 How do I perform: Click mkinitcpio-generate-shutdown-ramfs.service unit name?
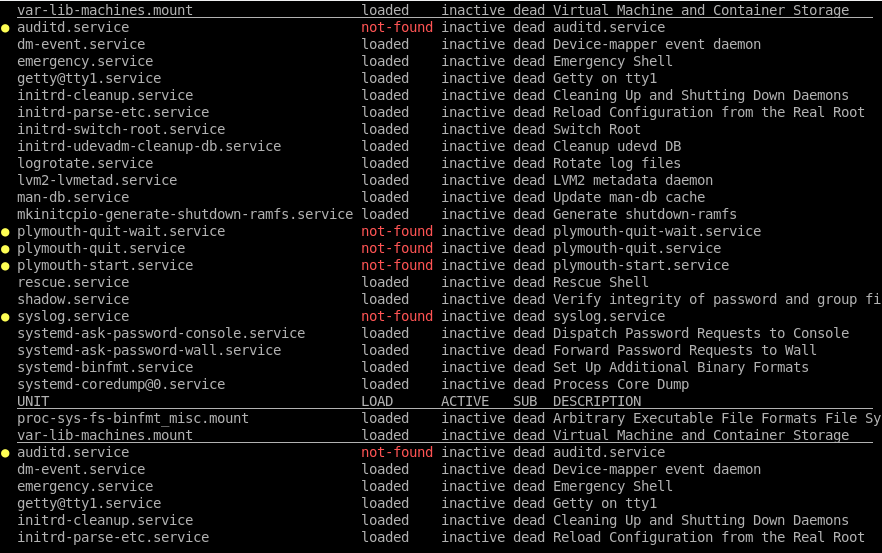[x=185, y=214]
